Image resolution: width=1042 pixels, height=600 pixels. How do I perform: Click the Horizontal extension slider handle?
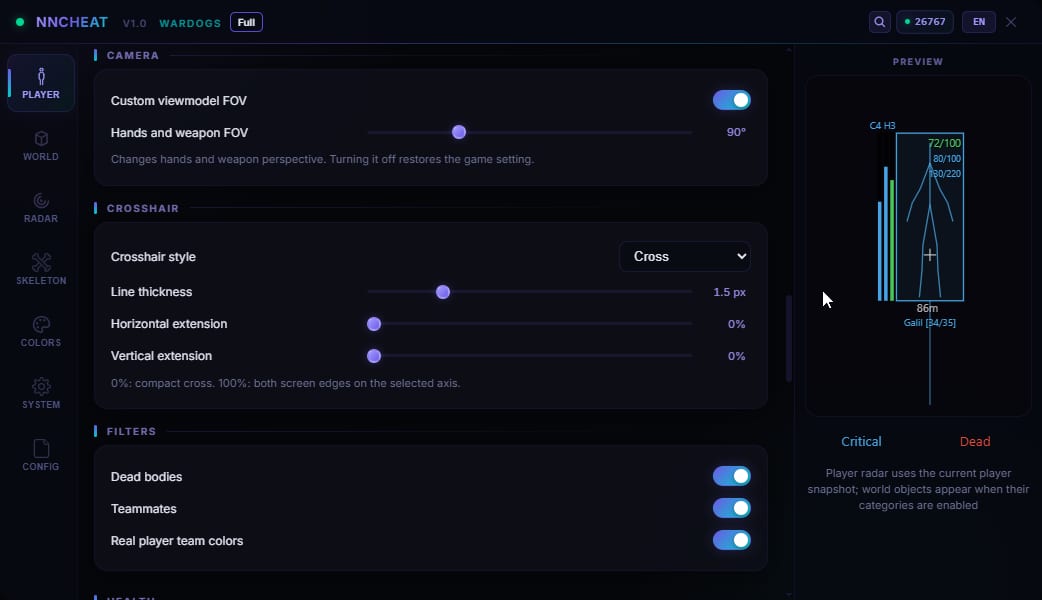coord(373,324)
